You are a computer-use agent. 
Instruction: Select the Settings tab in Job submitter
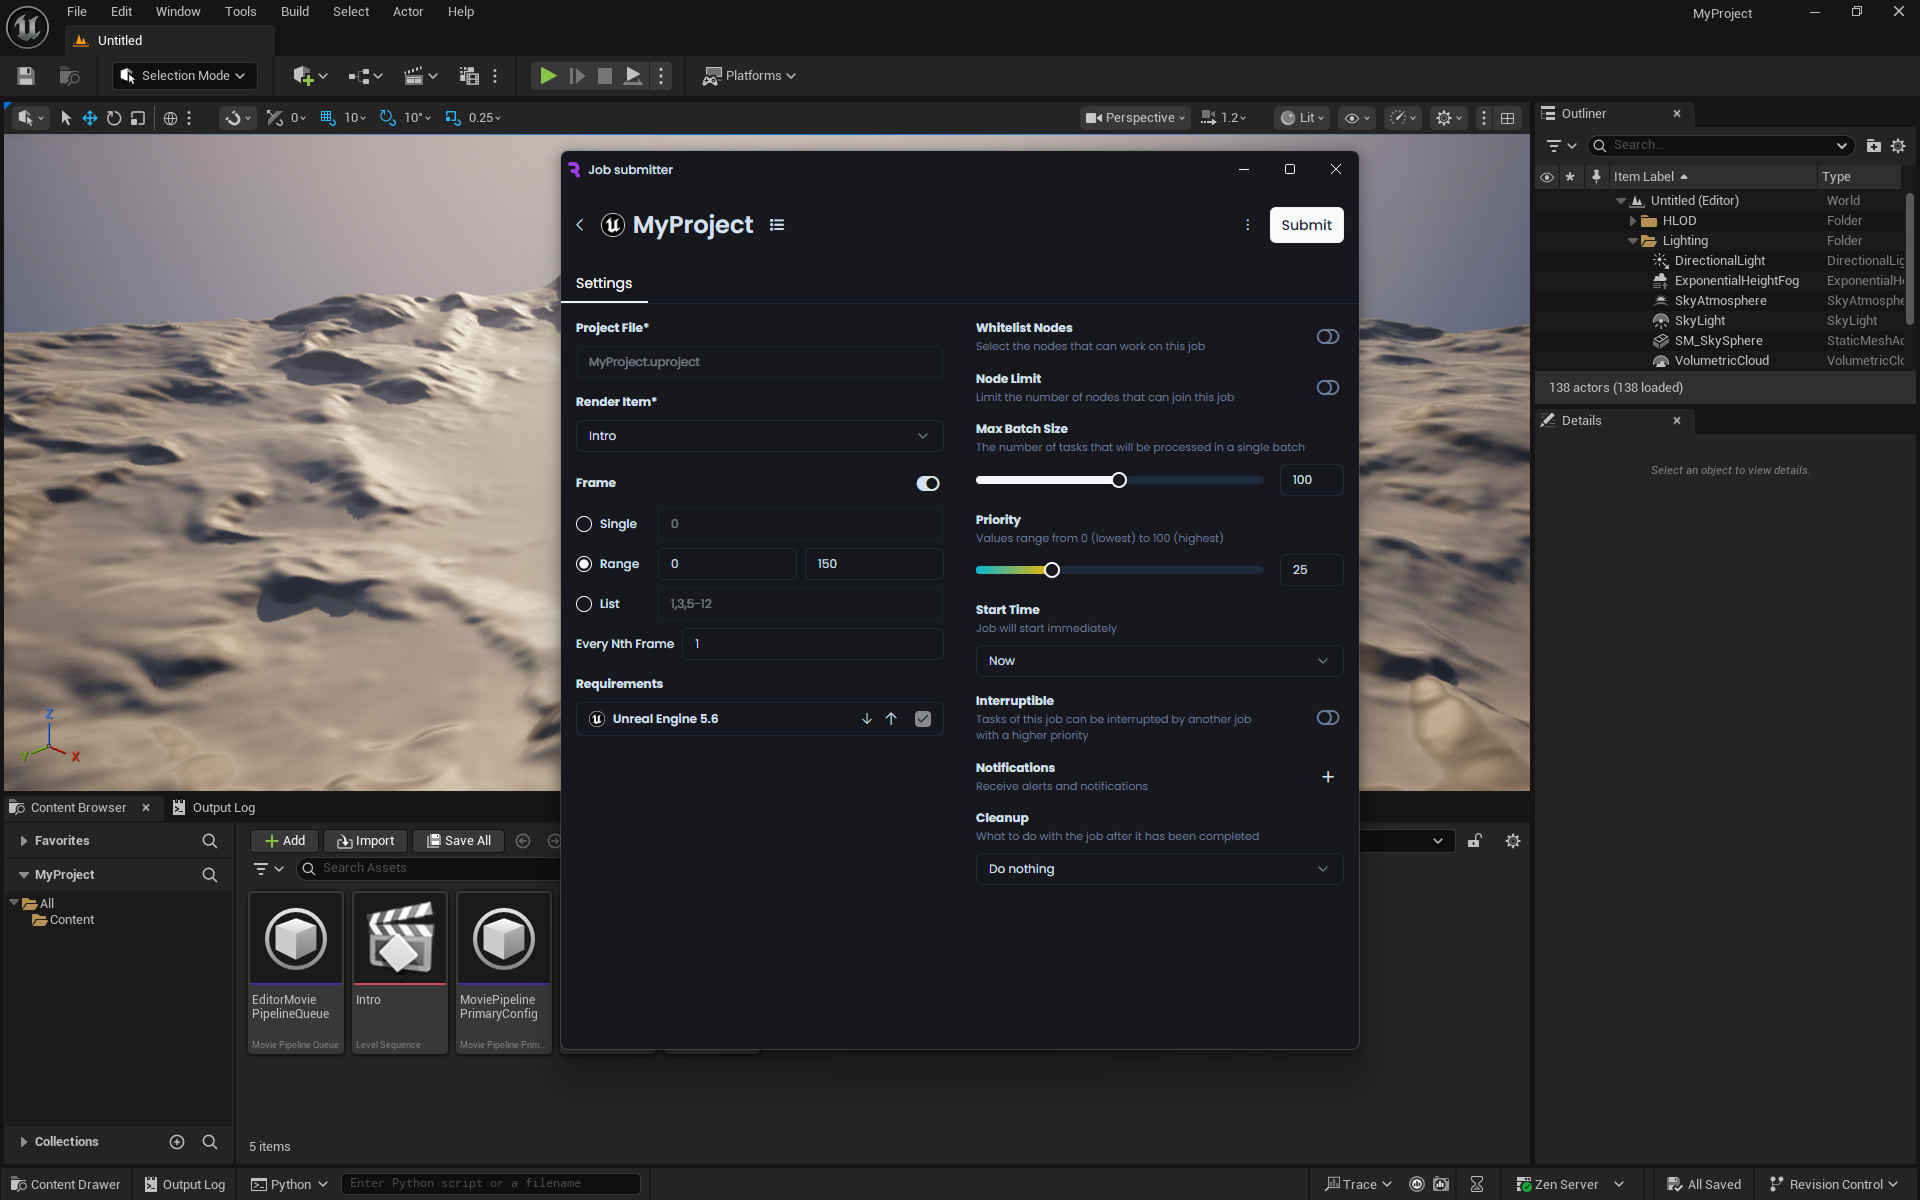tap(604, 284)
